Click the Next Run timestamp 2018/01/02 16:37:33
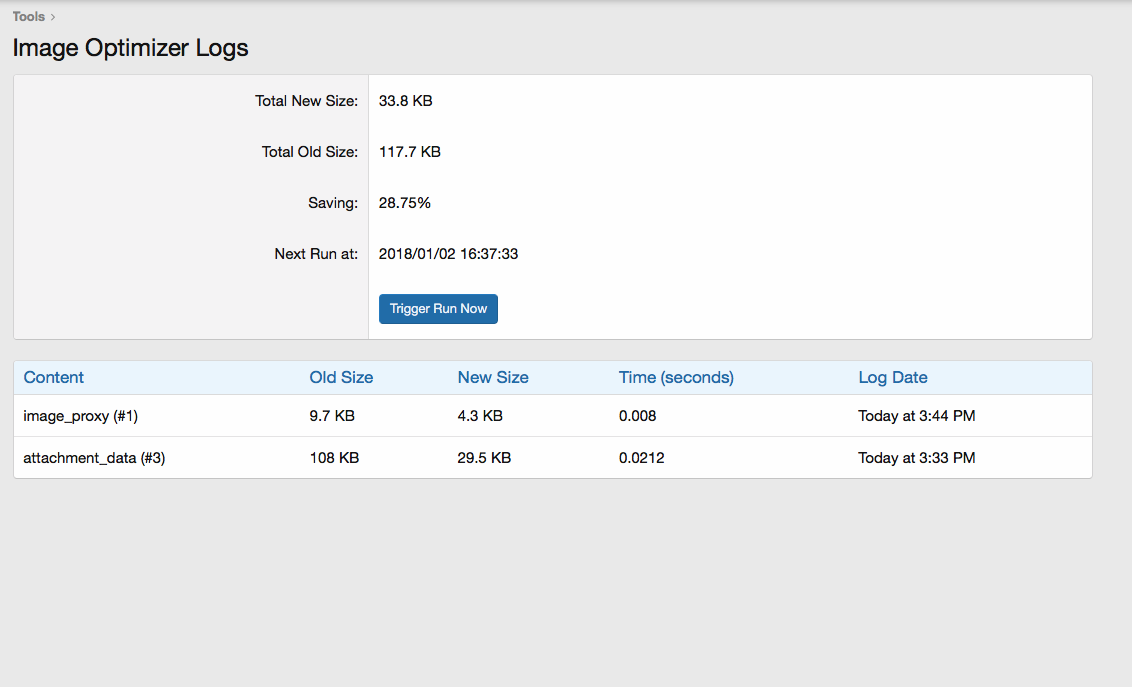The image size is (1132, 687). click(448, 254)
